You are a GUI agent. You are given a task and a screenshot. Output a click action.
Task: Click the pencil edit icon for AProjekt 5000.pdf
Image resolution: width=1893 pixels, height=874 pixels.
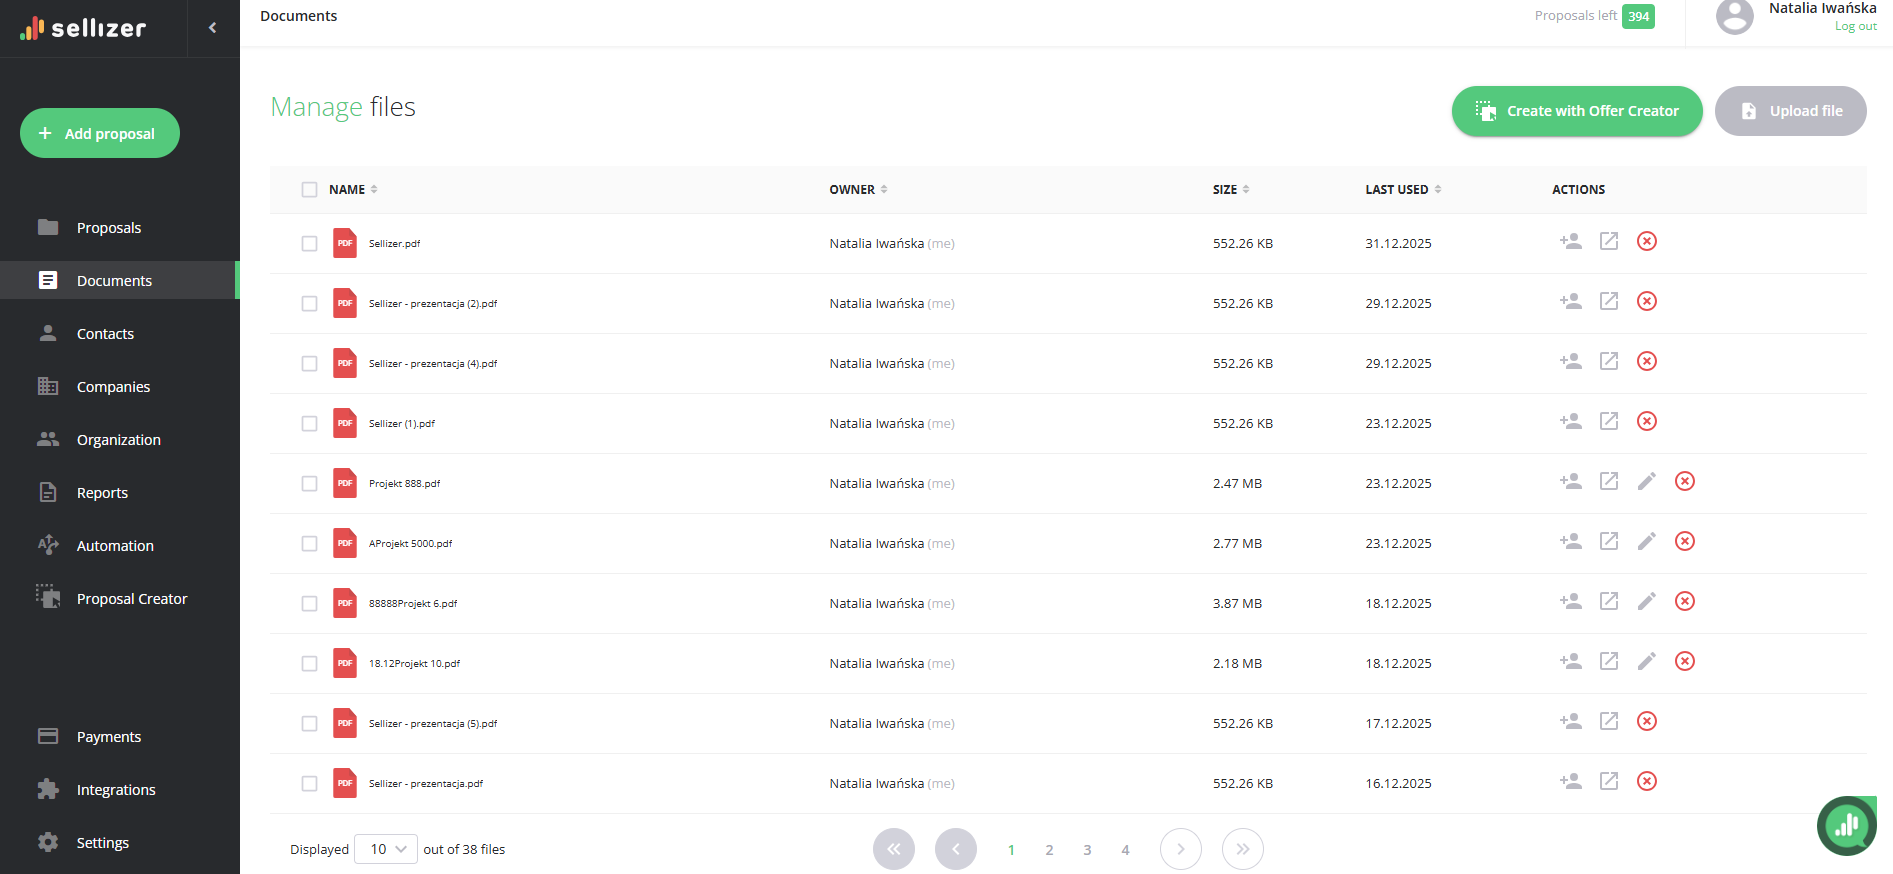(1646, 542)
